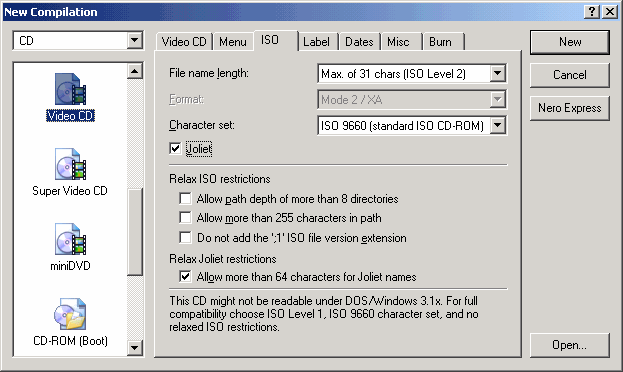Click the list scroll up arrow
This screenshot has height=372, width=623.
click(x=135, y=72)
